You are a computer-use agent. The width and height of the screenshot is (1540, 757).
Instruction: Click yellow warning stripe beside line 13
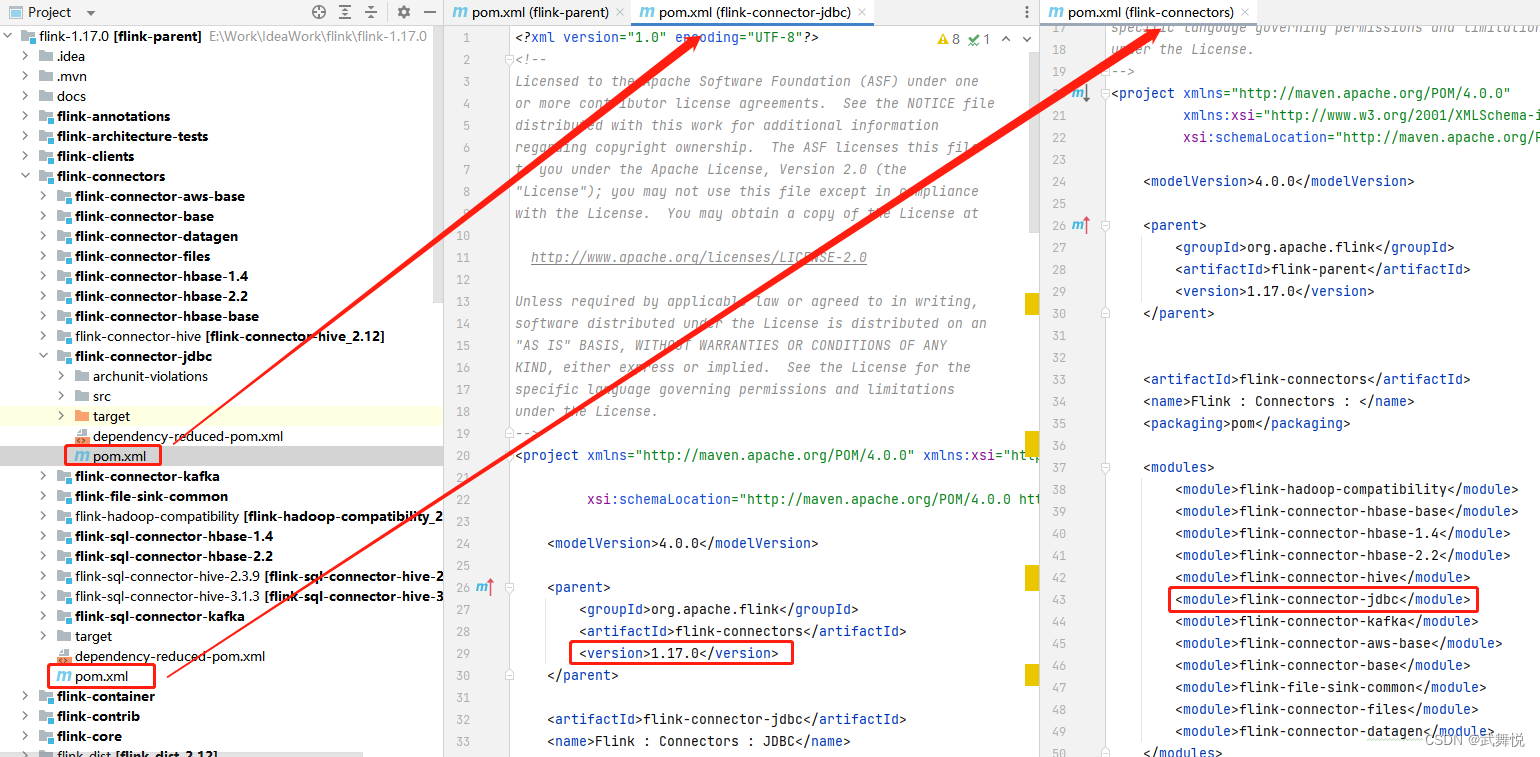click(x=1032, y=303)
